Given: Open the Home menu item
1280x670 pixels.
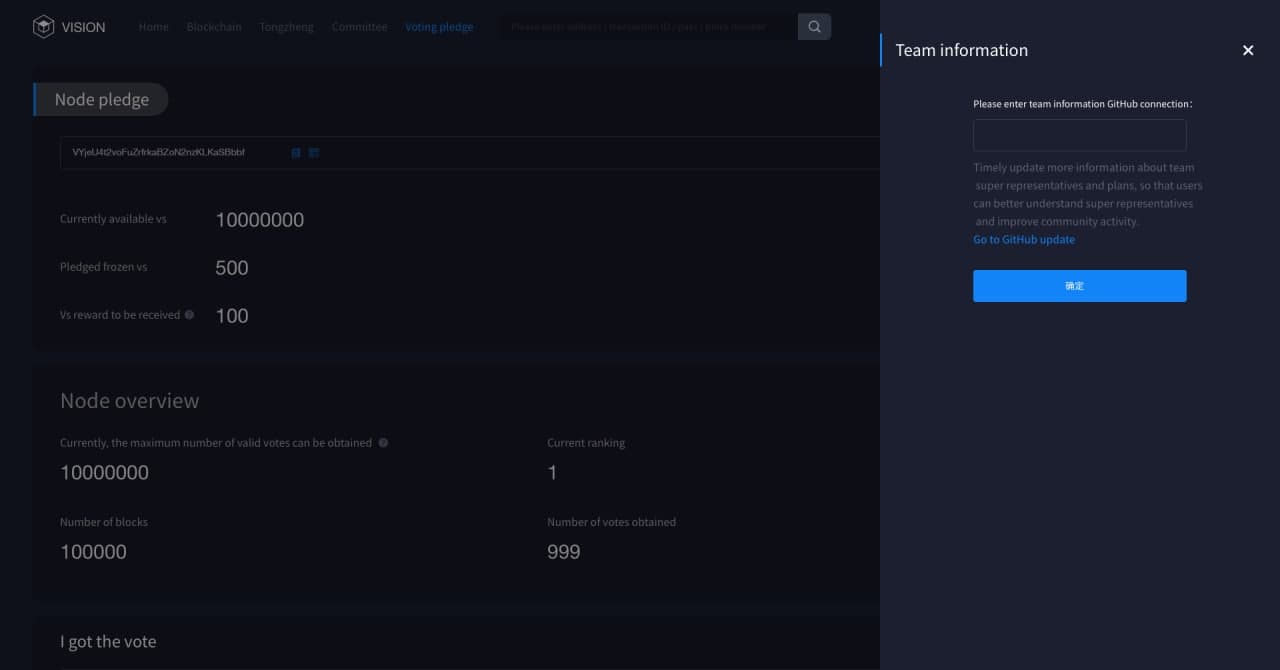Looking at the screenshot, I should pos(153,27).
